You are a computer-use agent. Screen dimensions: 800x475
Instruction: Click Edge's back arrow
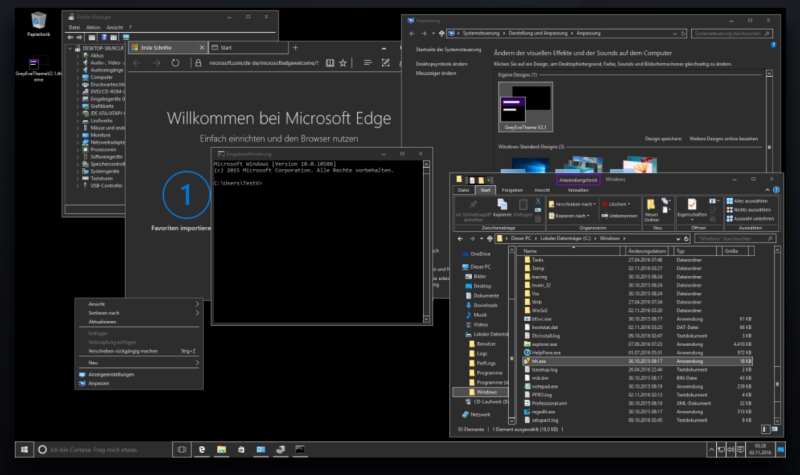point(137,63)
